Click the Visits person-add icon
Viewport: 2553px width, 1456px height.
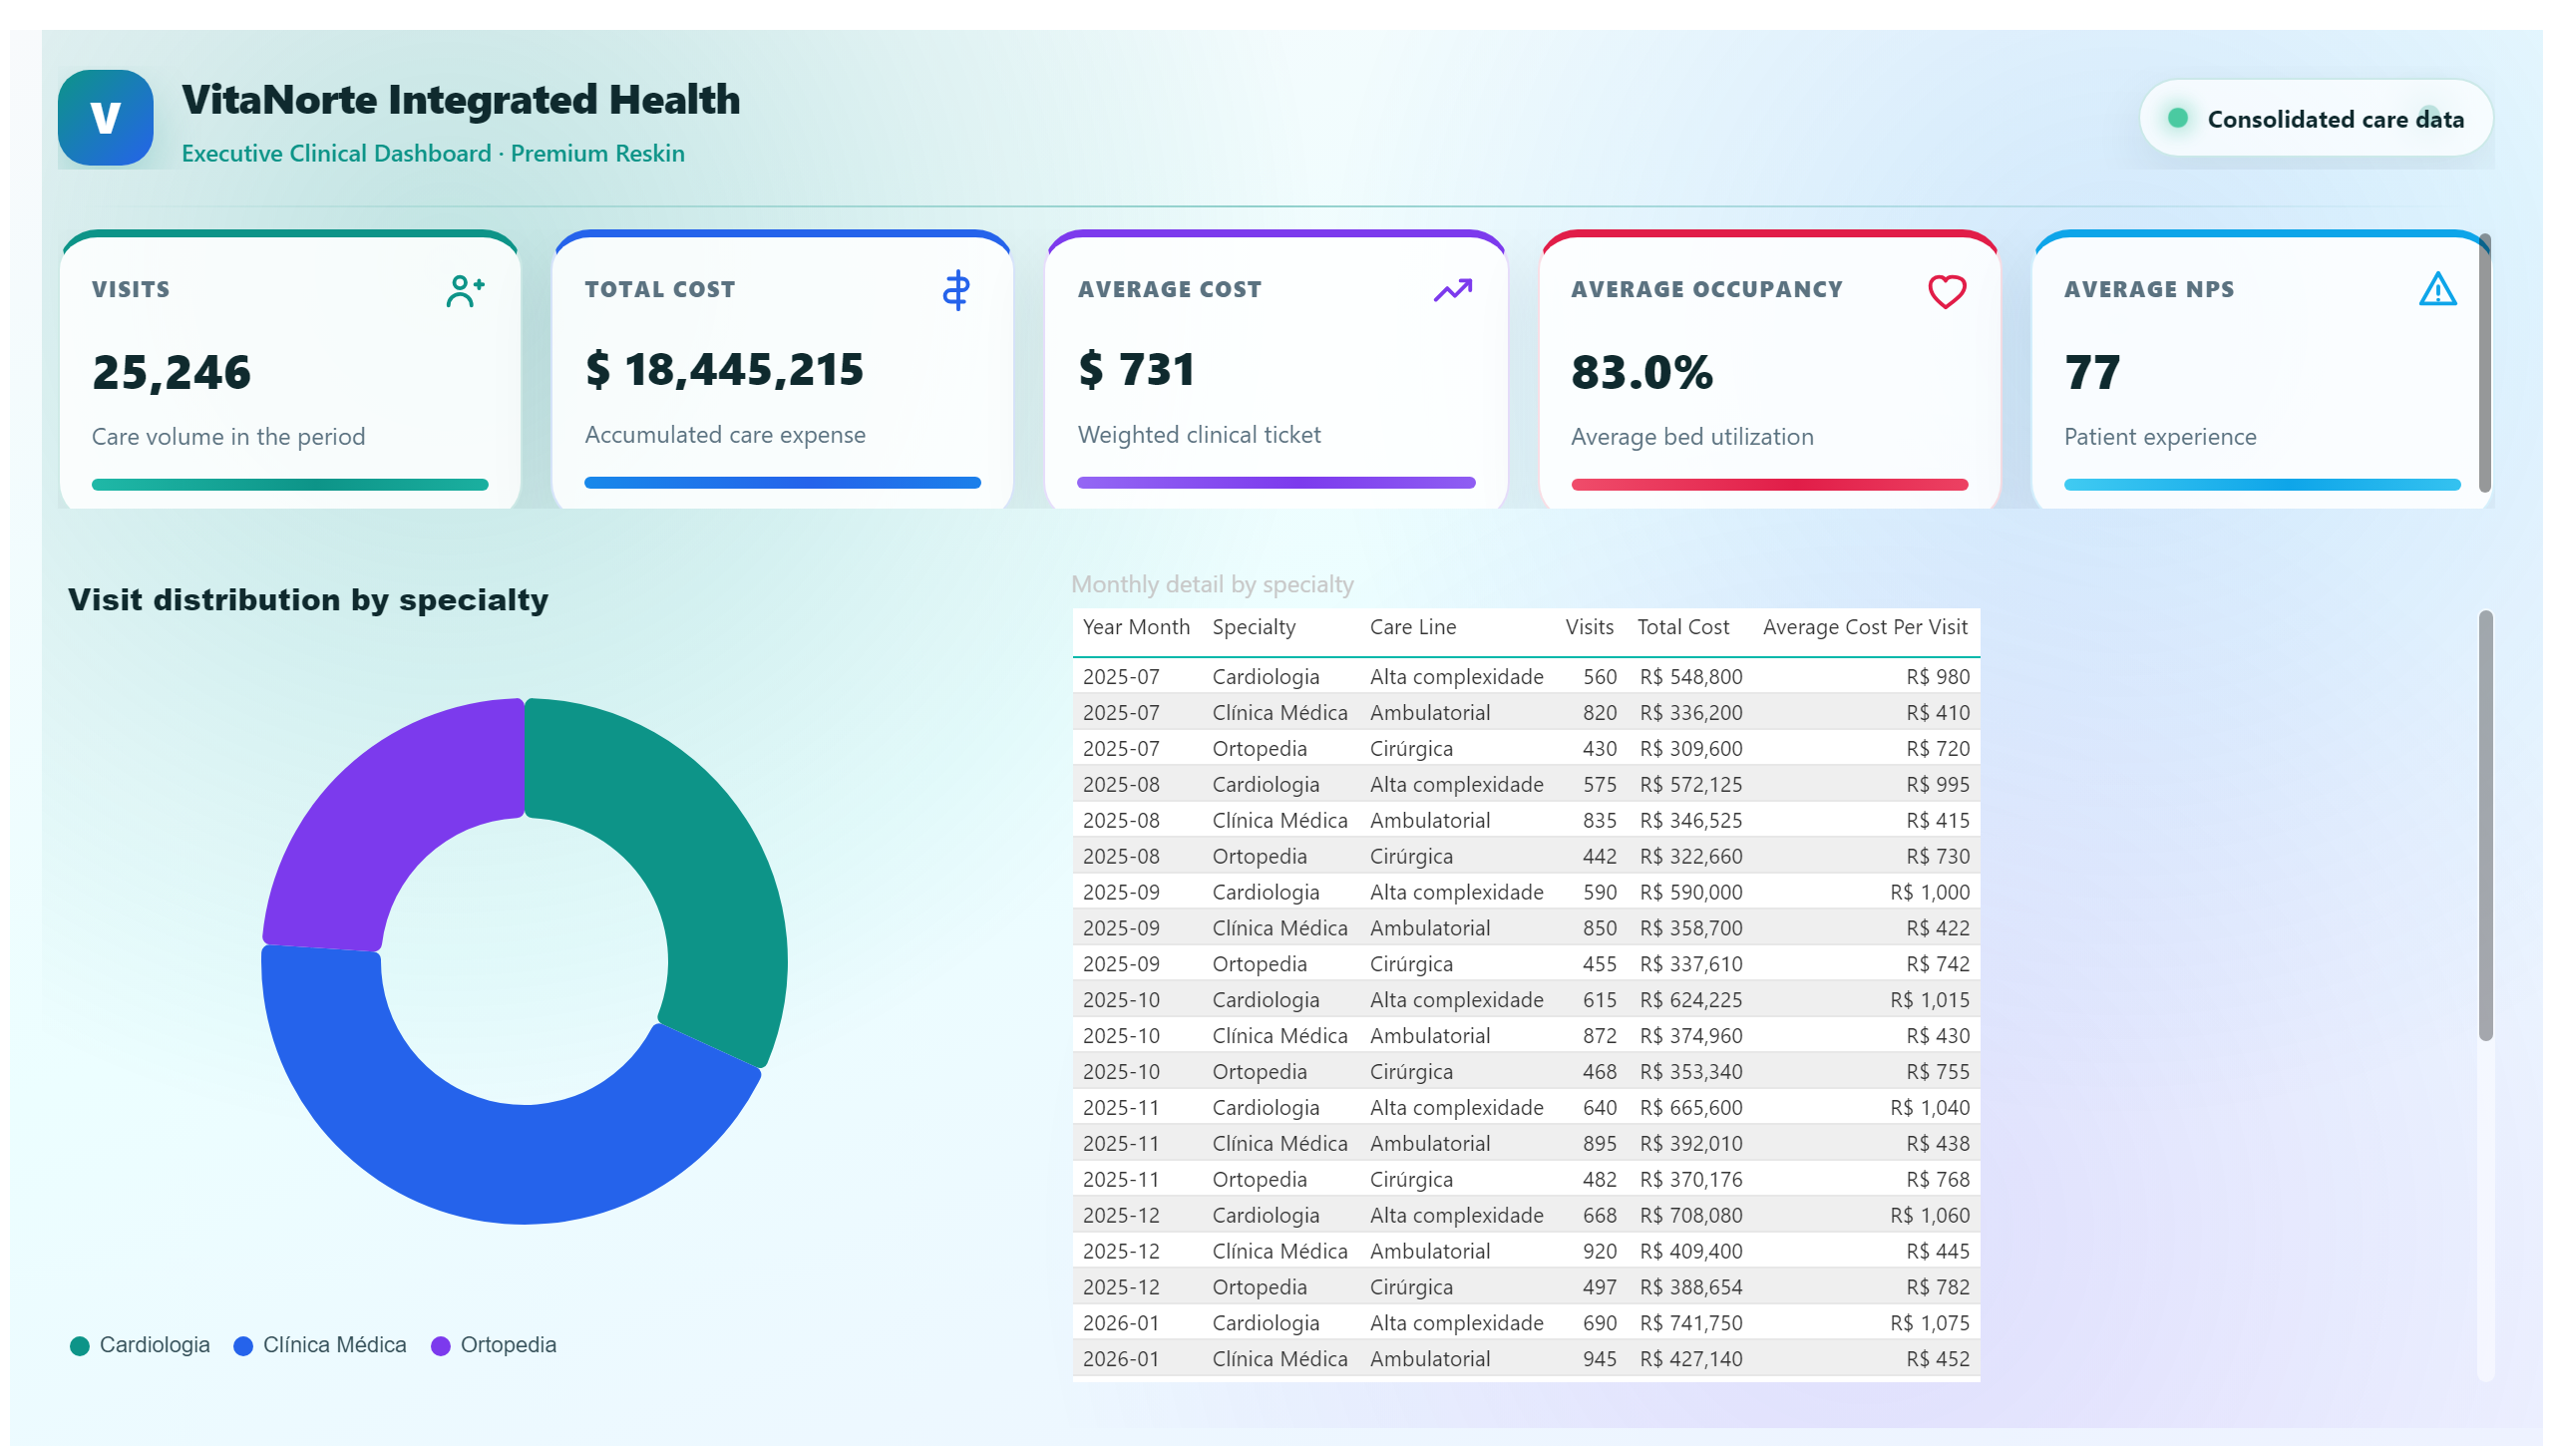point(465,291)
